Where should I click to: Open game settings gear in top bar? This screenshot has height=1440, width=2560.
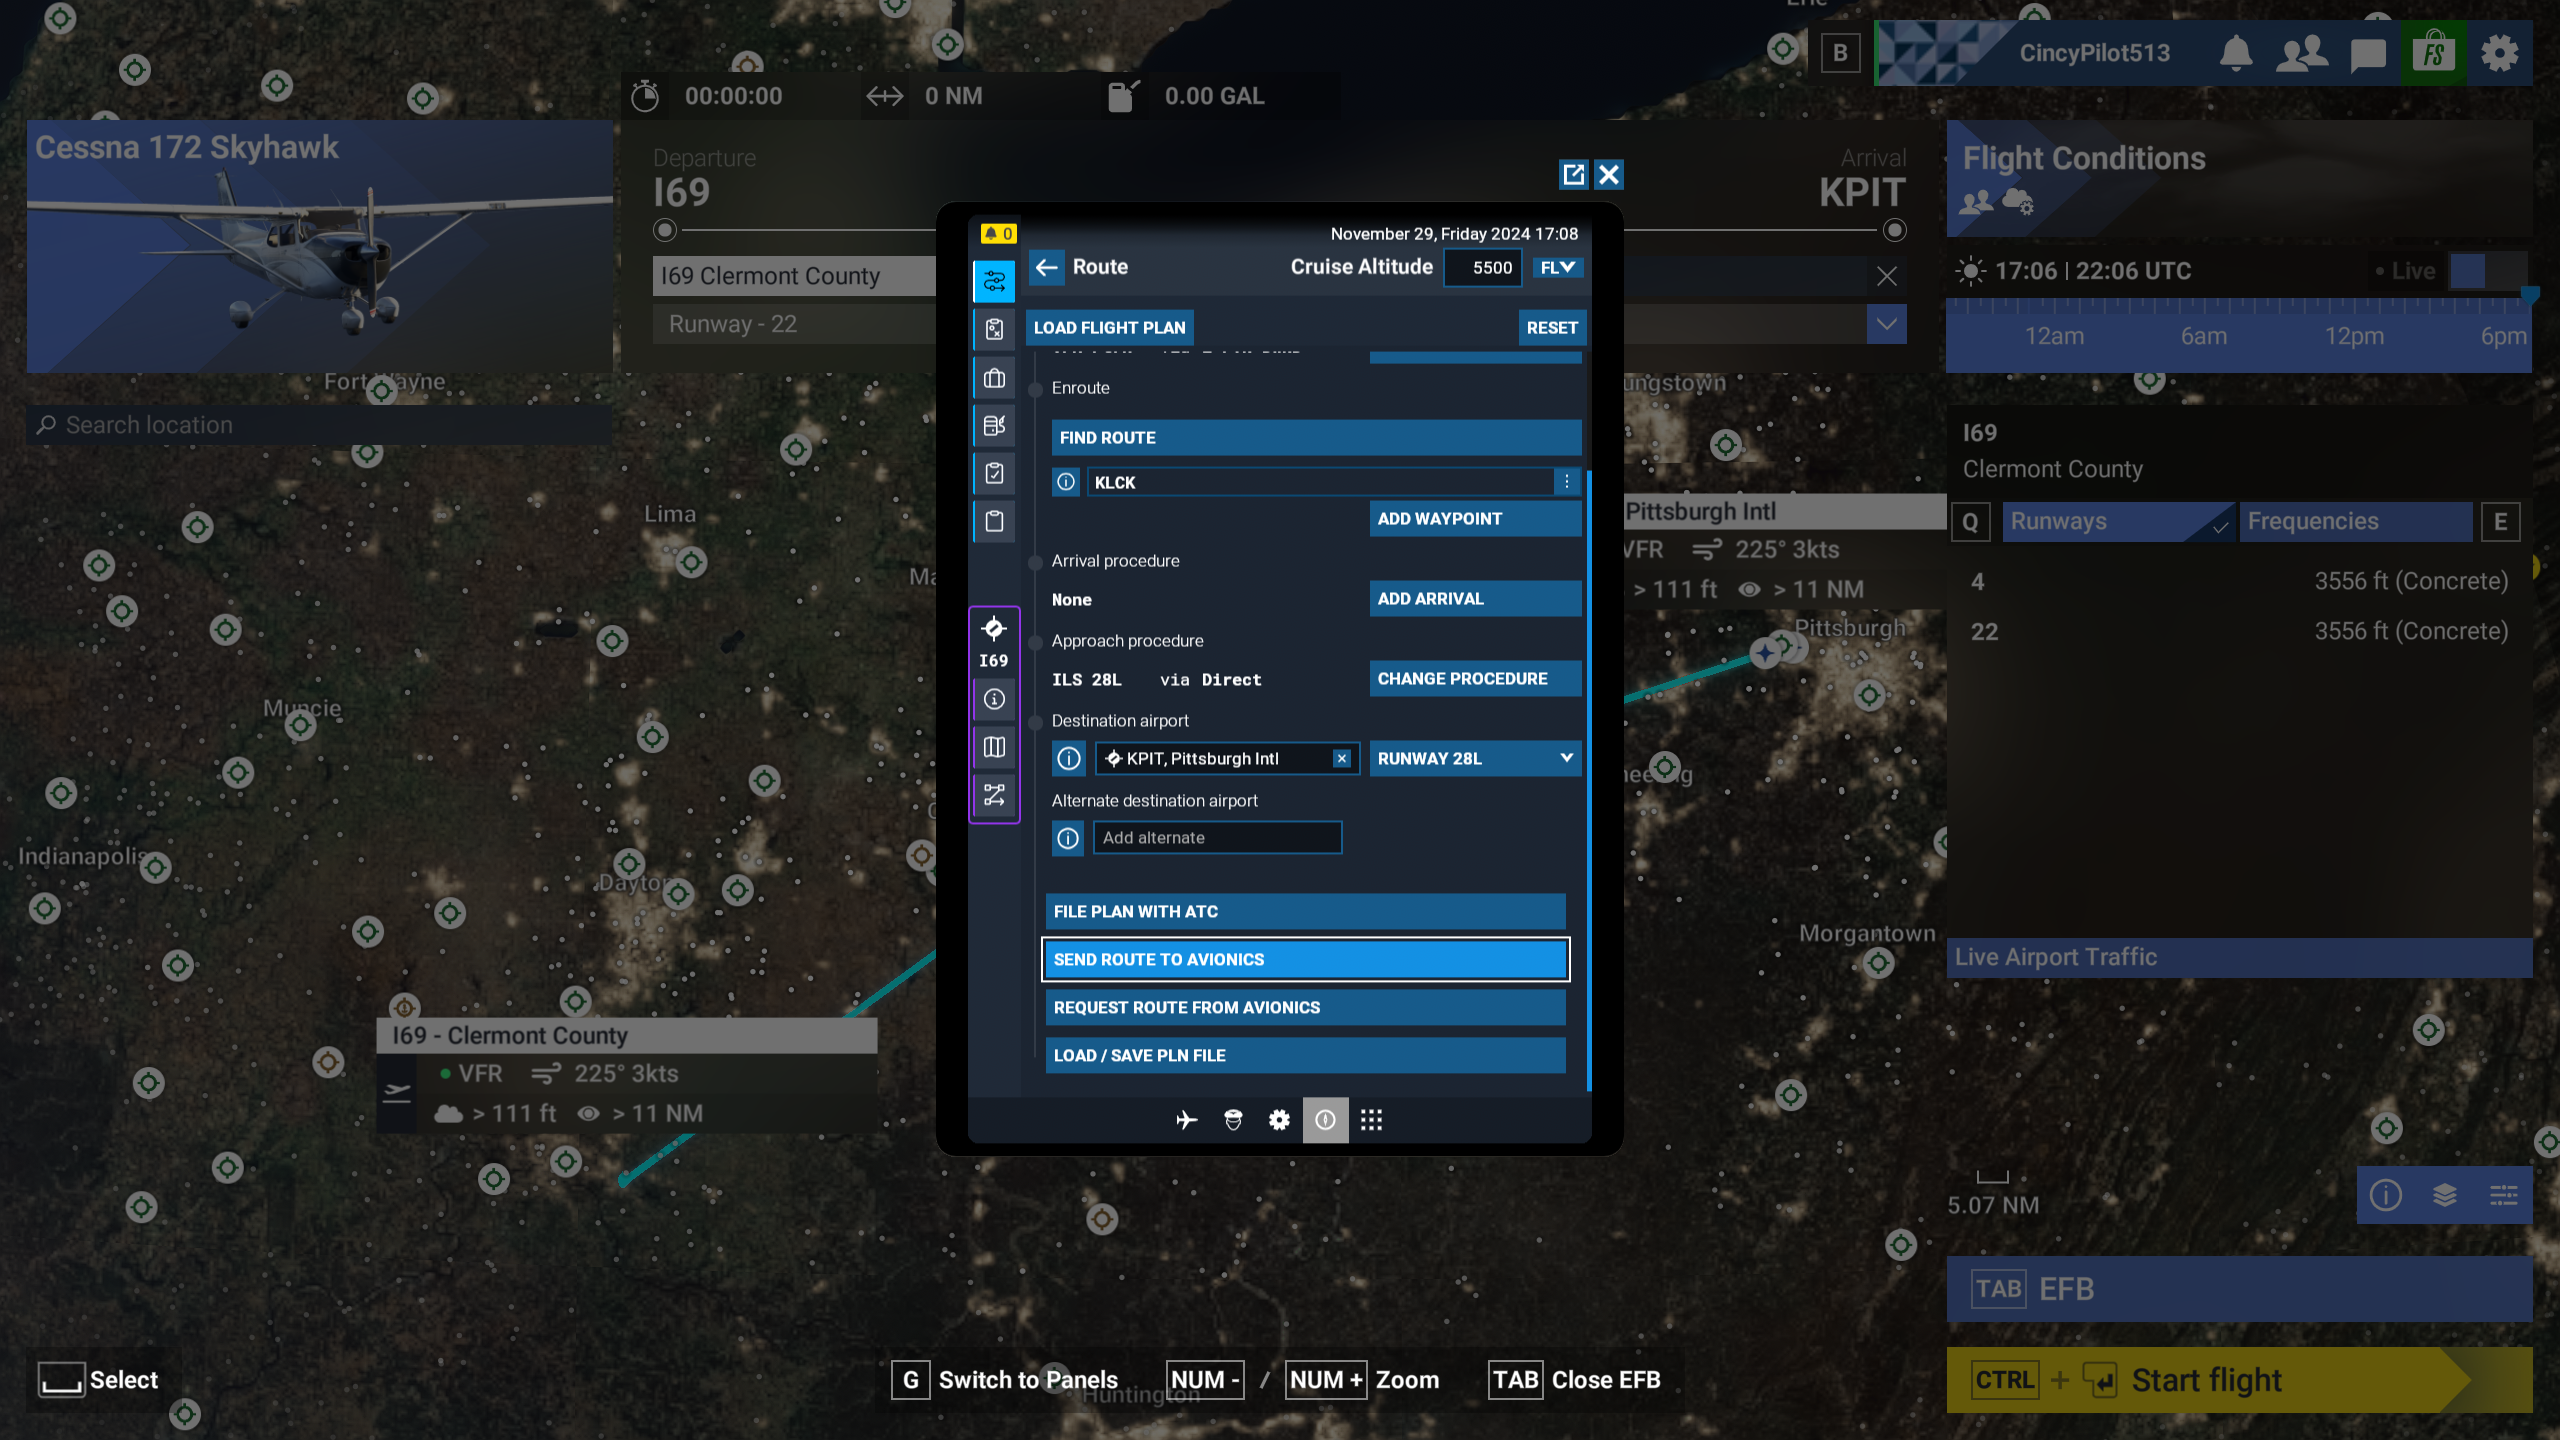point(2499,53)
